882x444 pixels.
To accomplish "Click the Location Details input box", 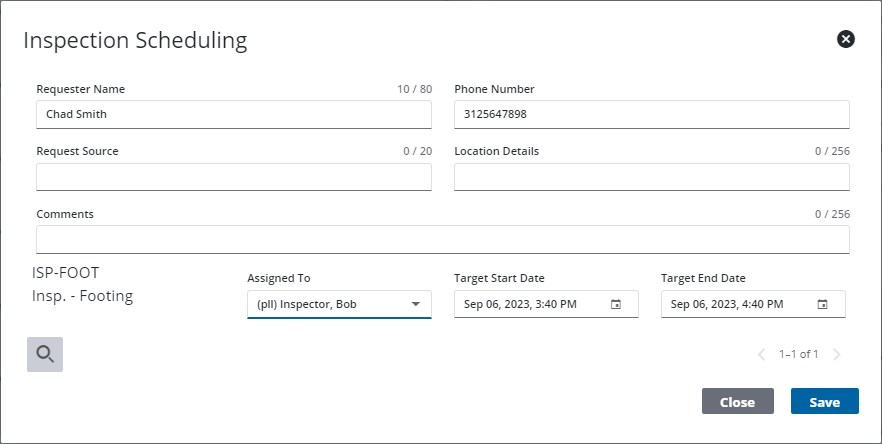I will [651, 177].
